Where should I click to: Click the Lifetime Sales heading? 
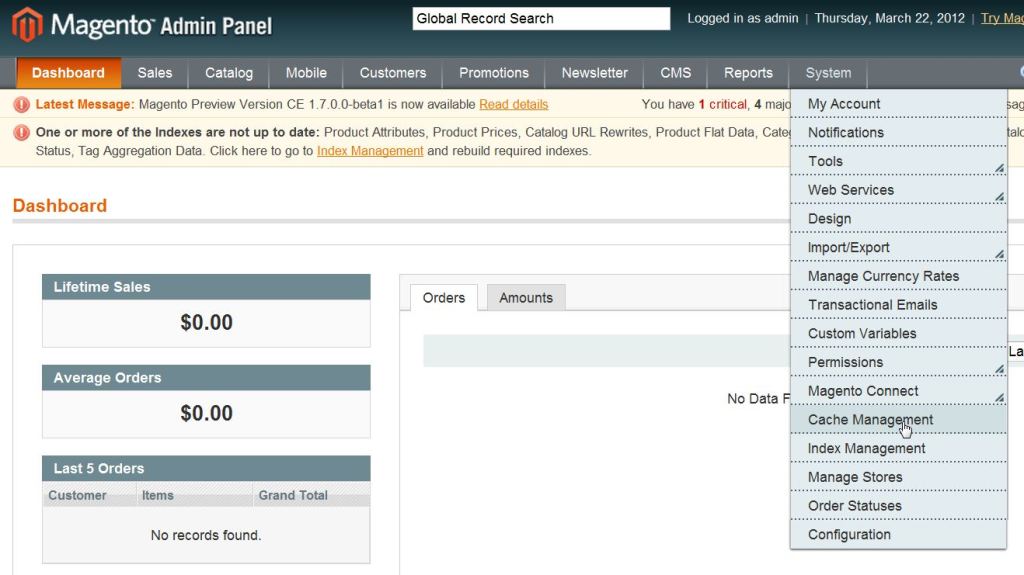pos(102,287)
